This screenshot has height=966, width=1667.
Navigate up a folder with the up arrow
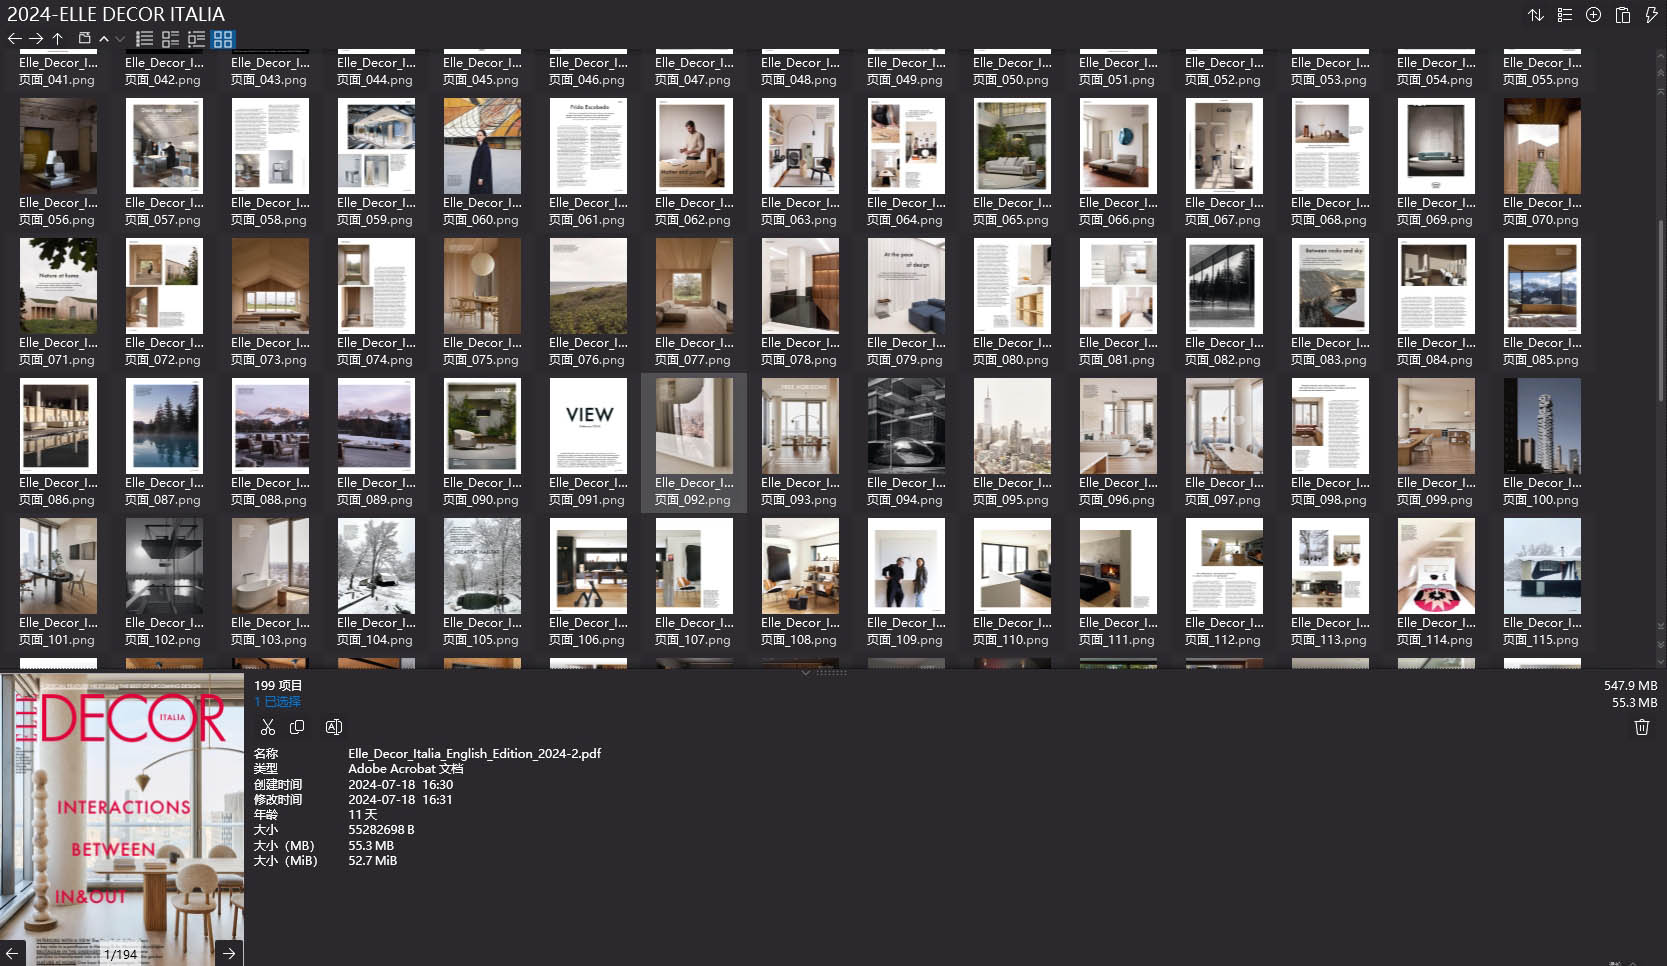(x=58, y=39)
